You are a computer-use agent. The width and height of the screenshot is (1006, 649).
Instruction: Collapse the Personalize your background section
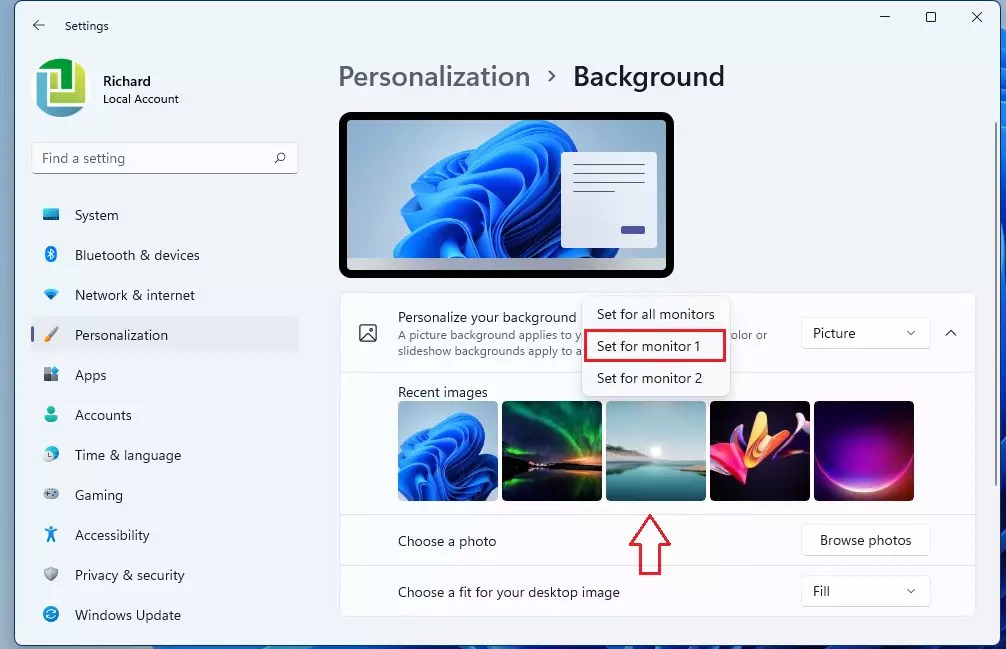point(950,333)
